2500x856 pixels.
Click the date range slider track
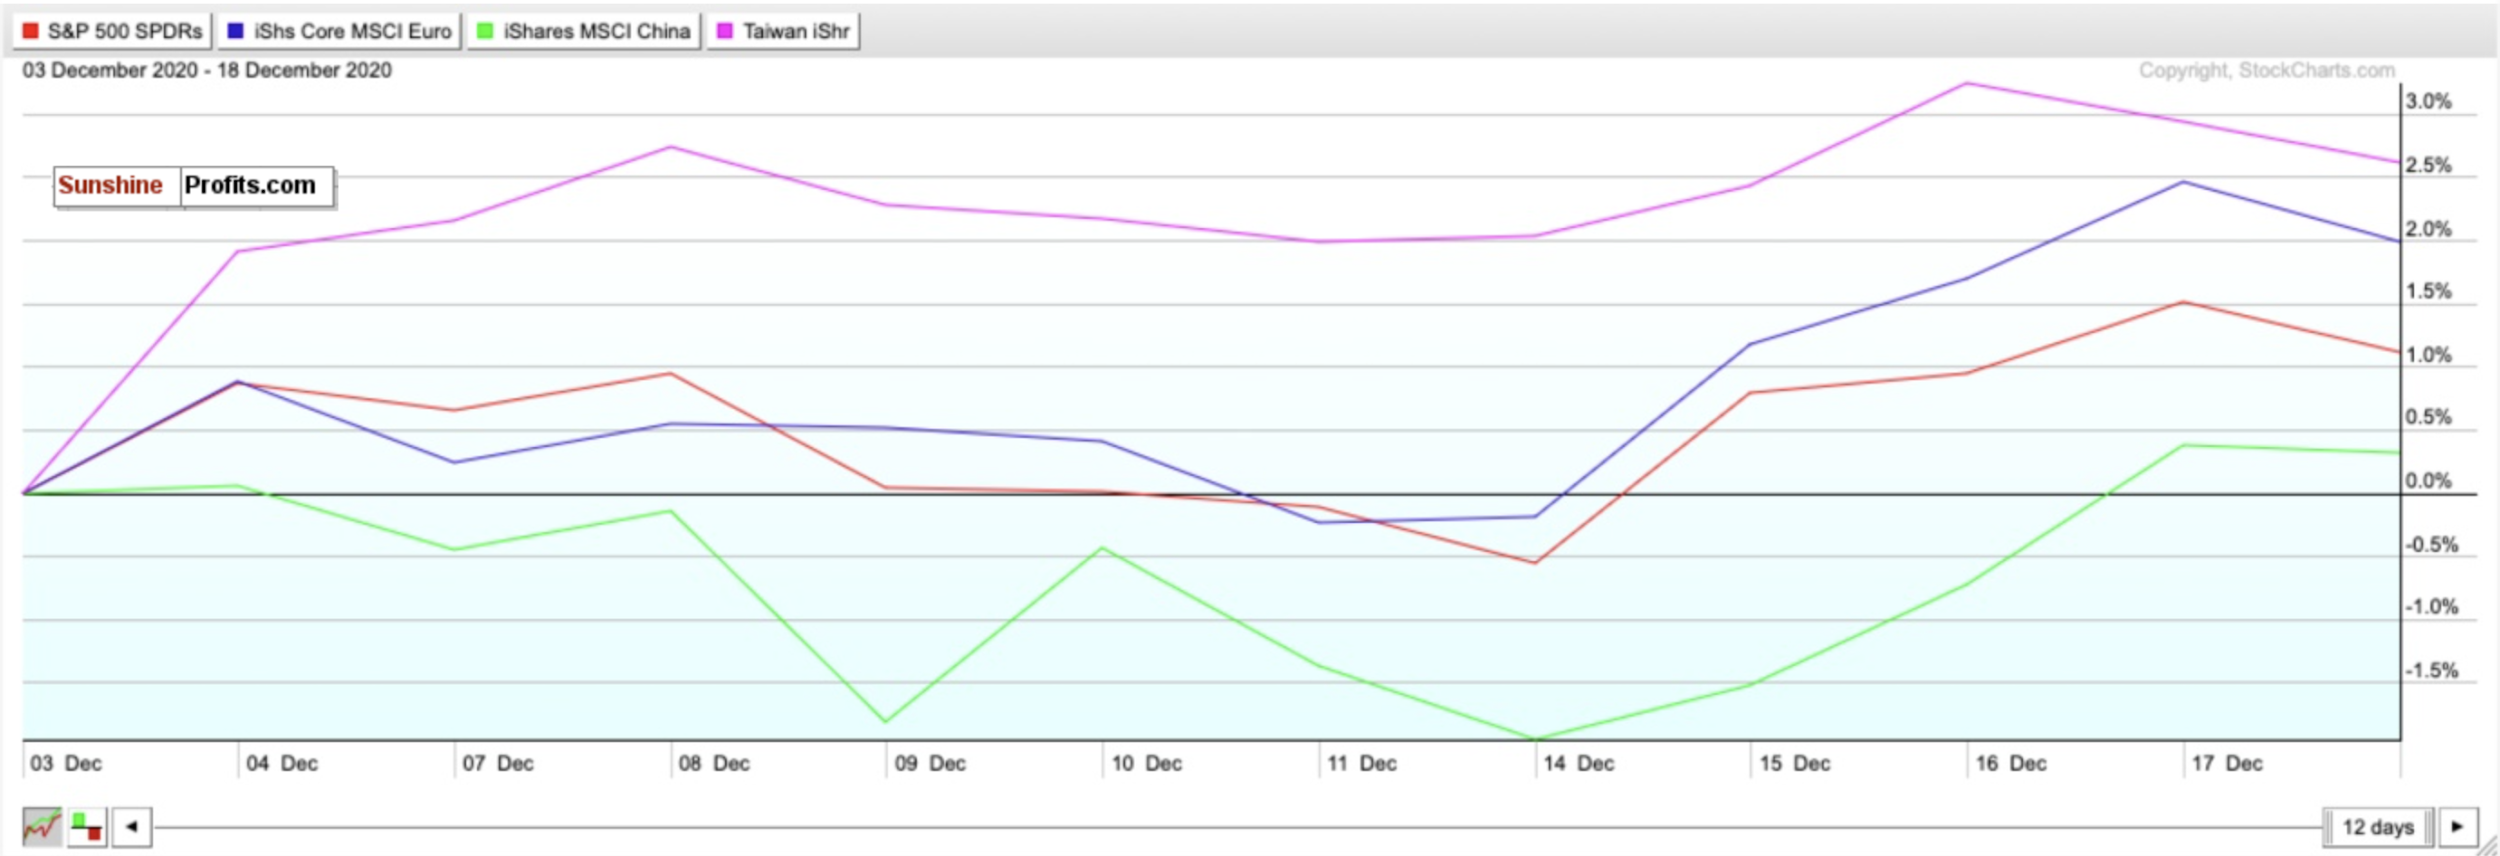tap(1238, 827)
